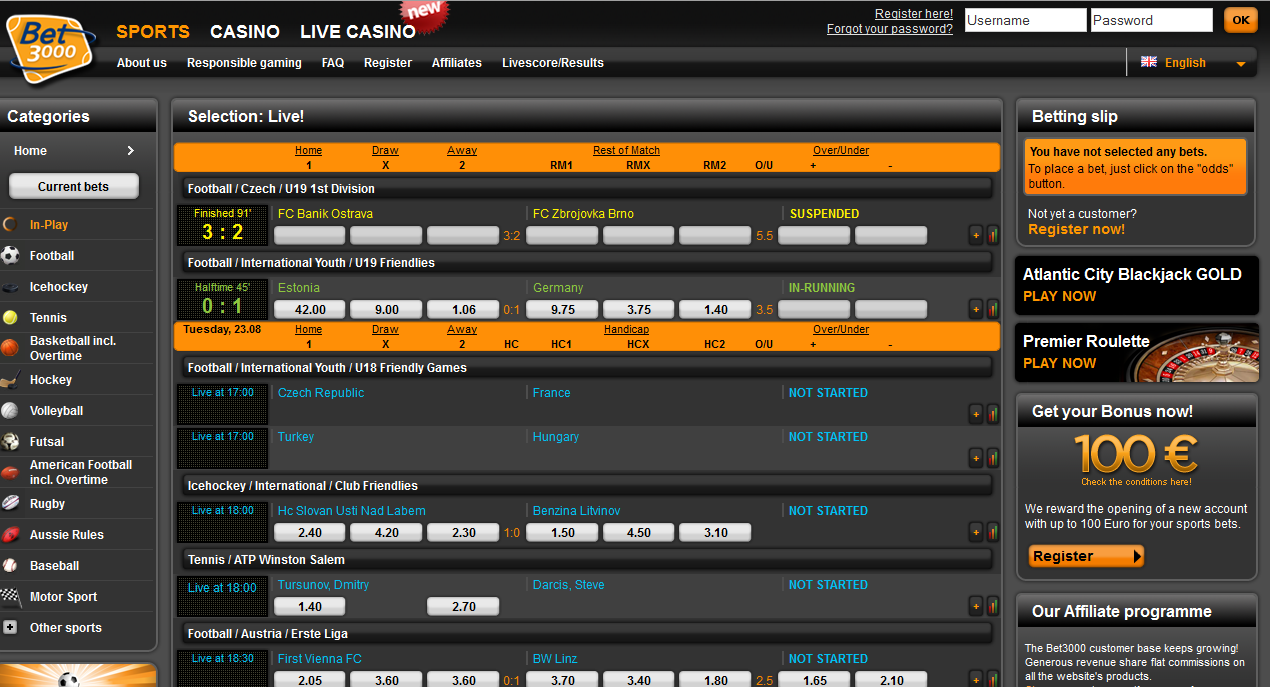Select the Baseball icon
Image resolution: width=1270 pixels, height=687 pixels.
click(10, 566)
